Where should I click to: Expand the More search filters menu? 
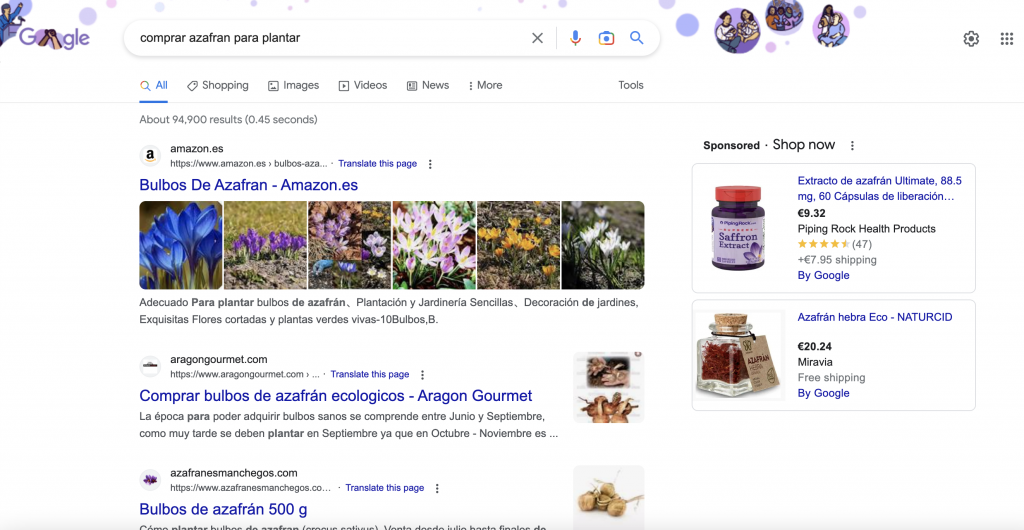point(485,86)
